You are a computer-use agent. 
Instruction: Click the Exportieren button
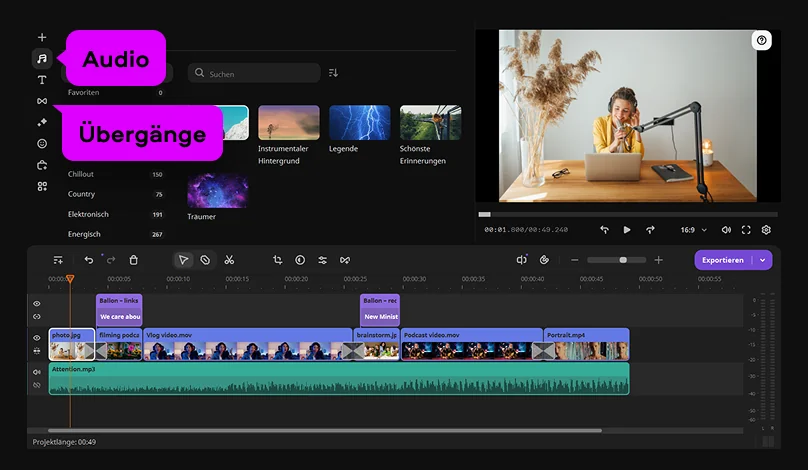(x=723, y=260)
